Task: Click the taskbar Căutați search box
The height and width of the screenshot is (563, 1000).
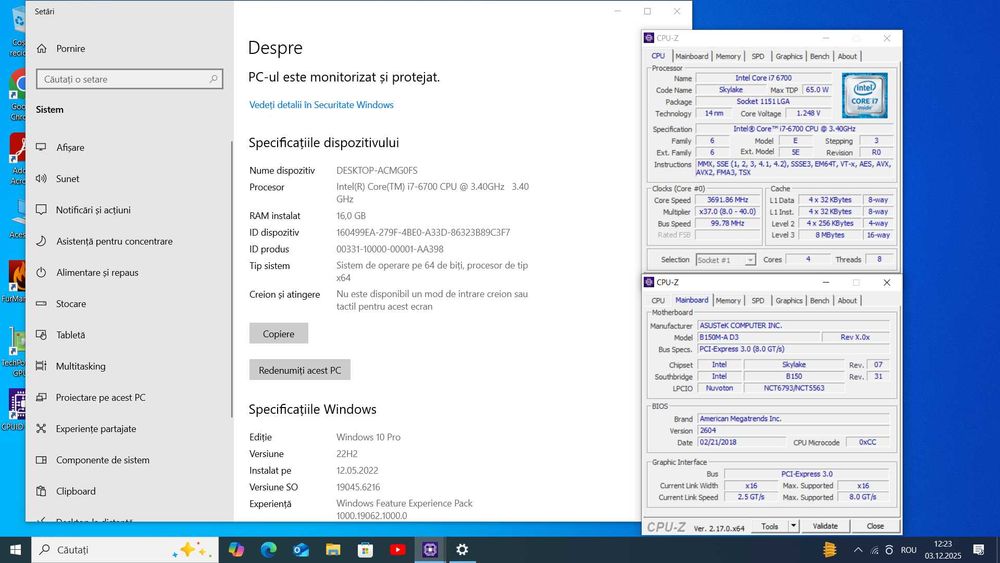Action: pos(125,550)
